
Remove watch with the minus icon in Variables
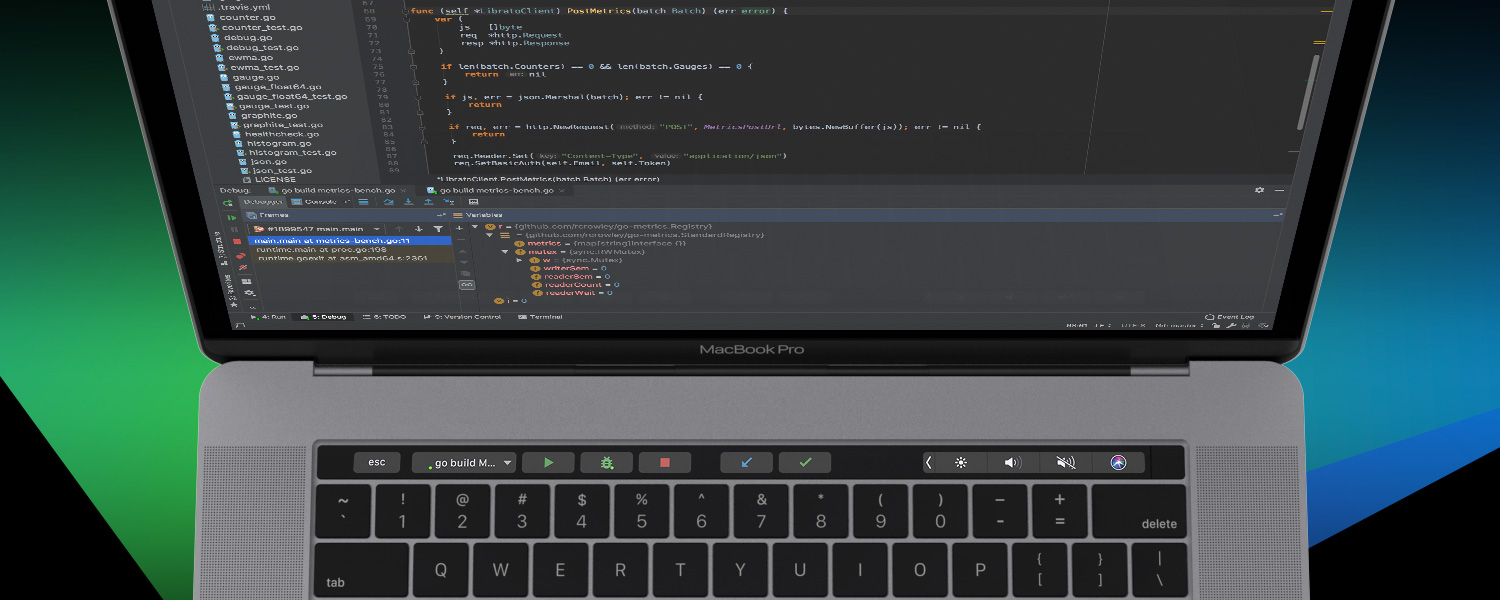click(x=461, y=240)
